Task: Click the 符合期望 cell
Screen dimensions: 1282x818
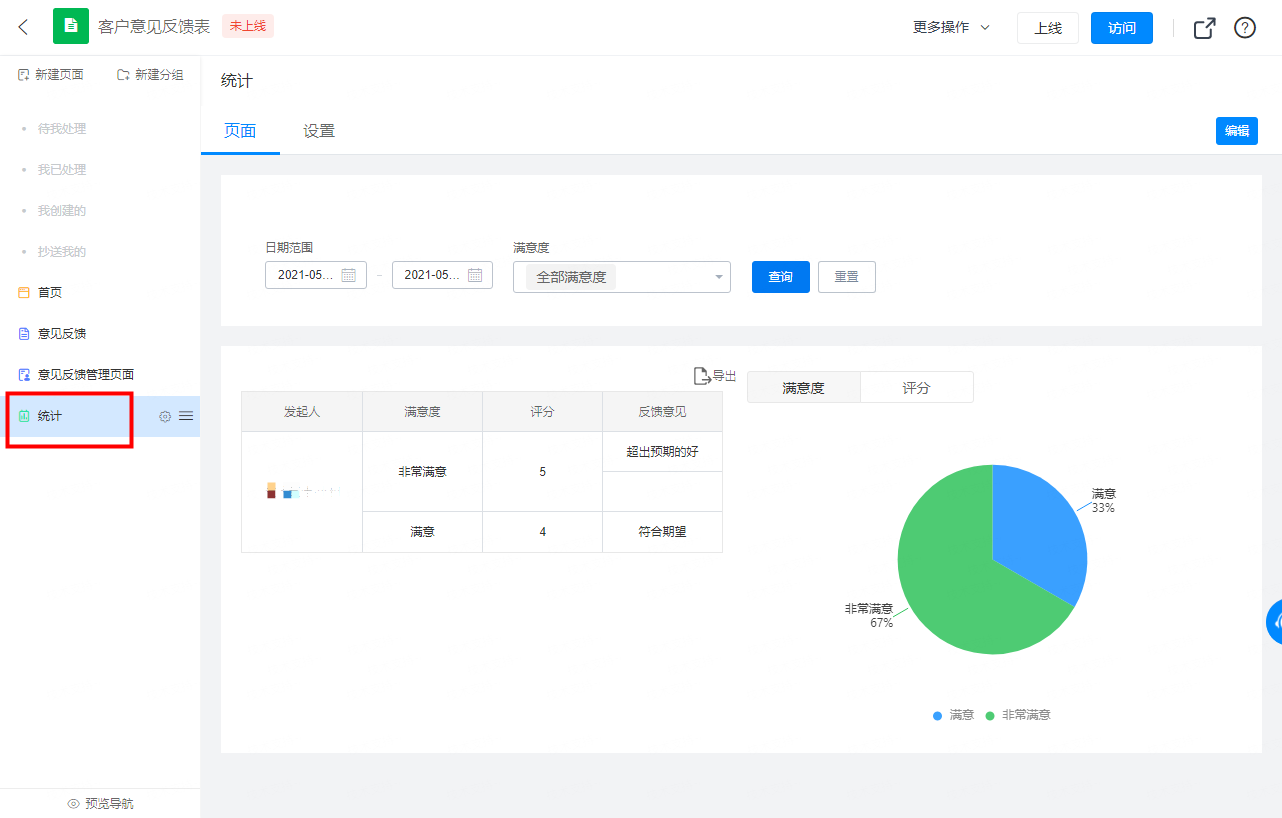Action: tap(662, 532)
